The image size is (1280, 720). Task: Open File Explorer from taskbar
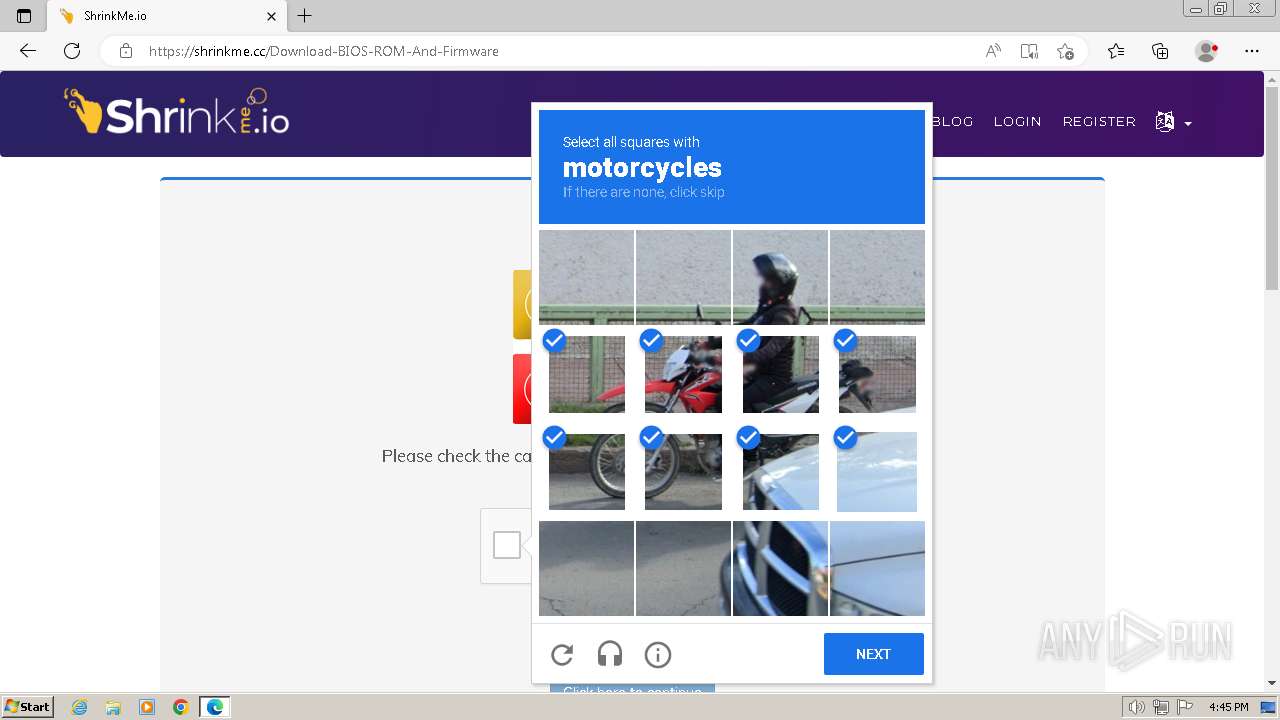coord(113,707)
